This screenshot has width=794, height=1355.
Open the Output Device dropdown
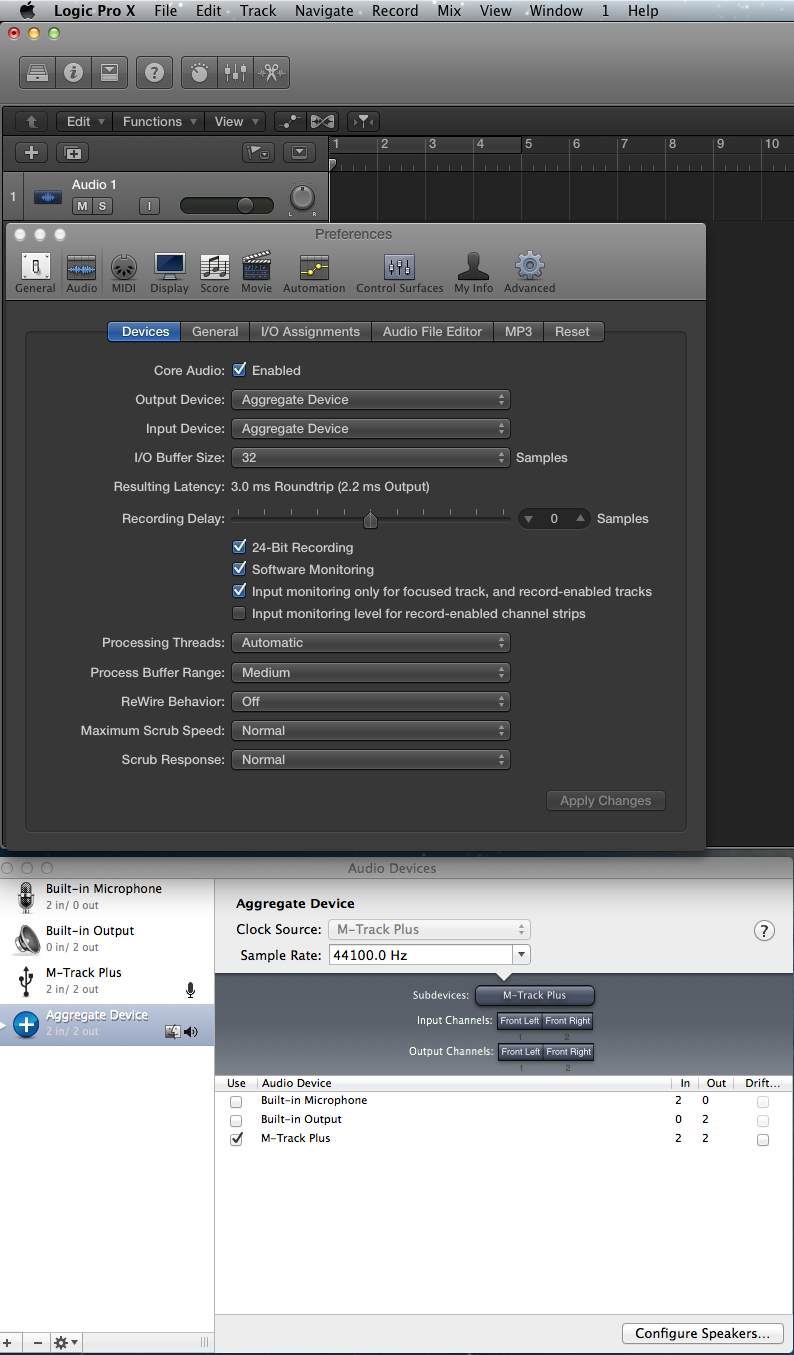370,400
